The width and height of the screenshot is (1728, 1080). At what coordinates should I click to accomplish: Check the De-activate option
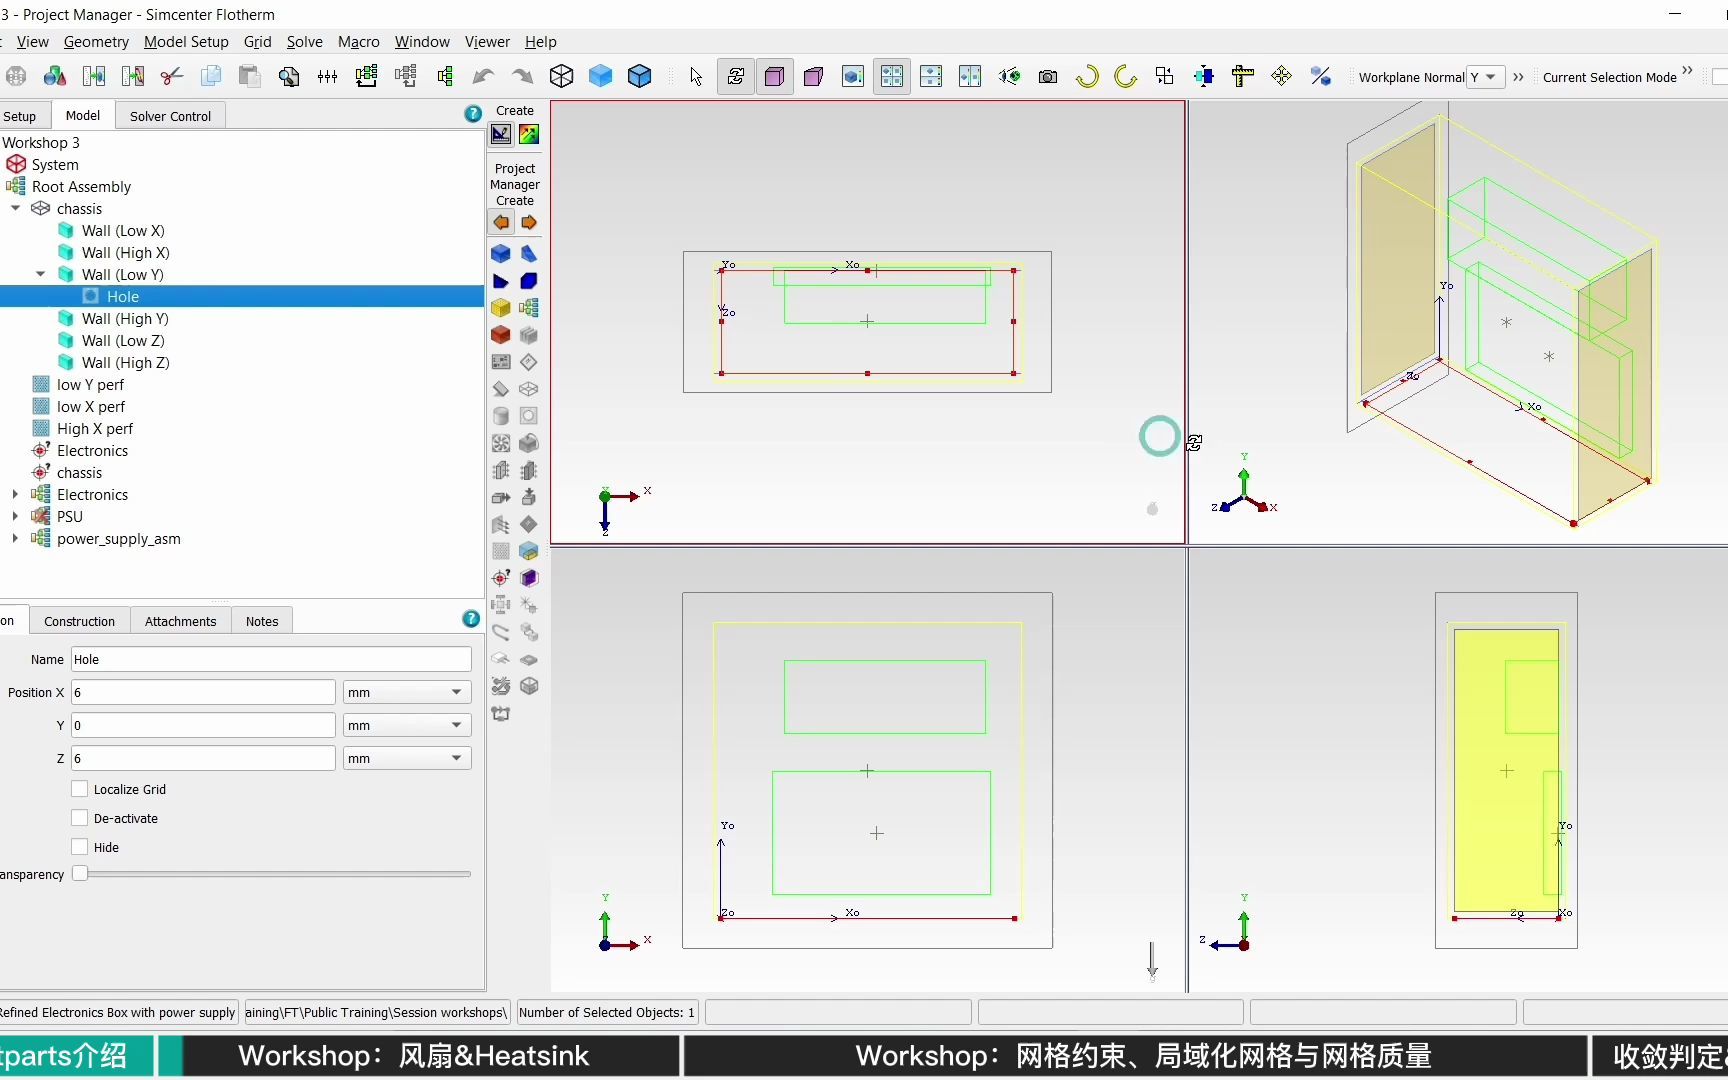[x=81, y=818]
